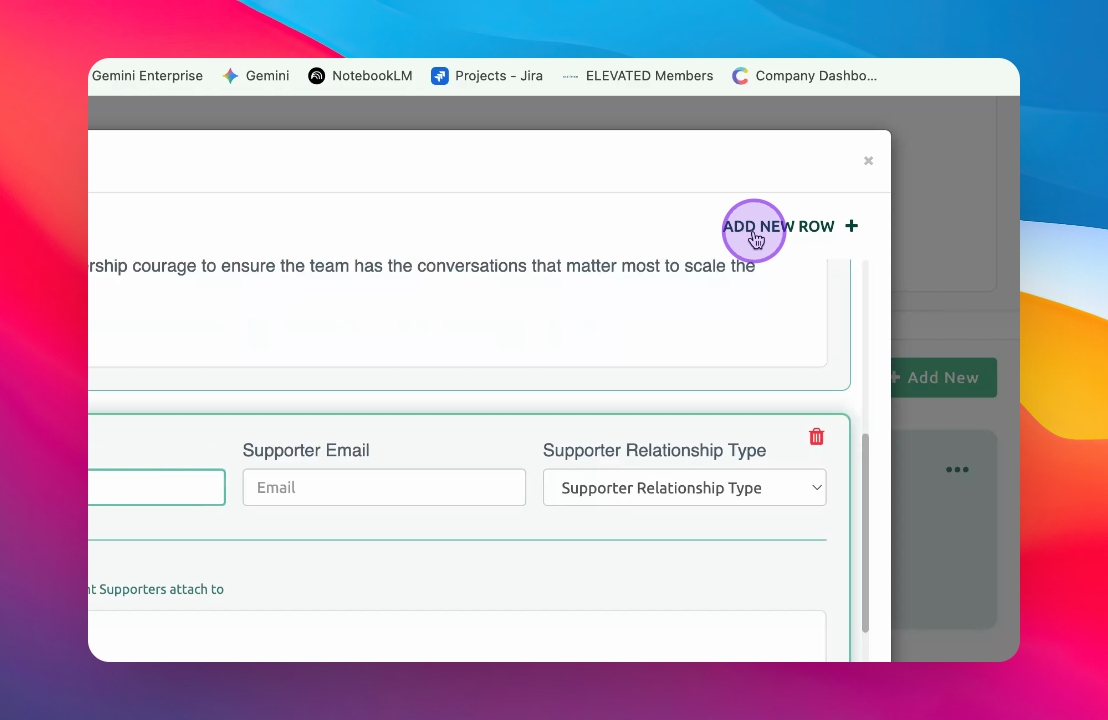The height and width of the screenshot is (720, 1108).
Task: Focus the text area below 'Supporters attach to'
Action: click(x=457, y=636)
